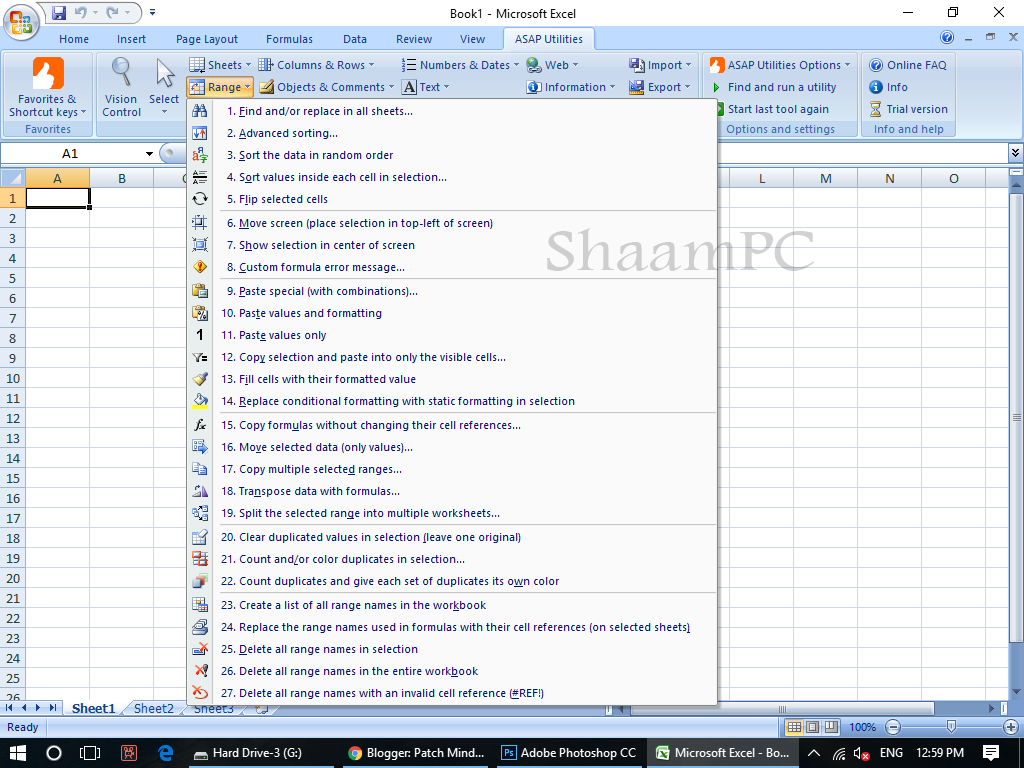
Task: Switch to the Review ribbon tab
Action: pos(414,39)
